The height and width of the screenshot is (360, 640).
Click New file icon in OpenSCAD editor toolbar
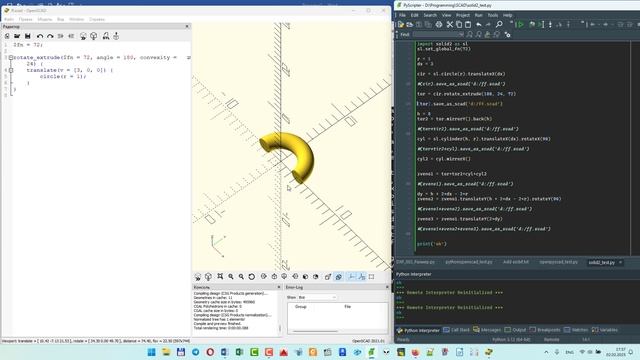[x=7, y=36]
